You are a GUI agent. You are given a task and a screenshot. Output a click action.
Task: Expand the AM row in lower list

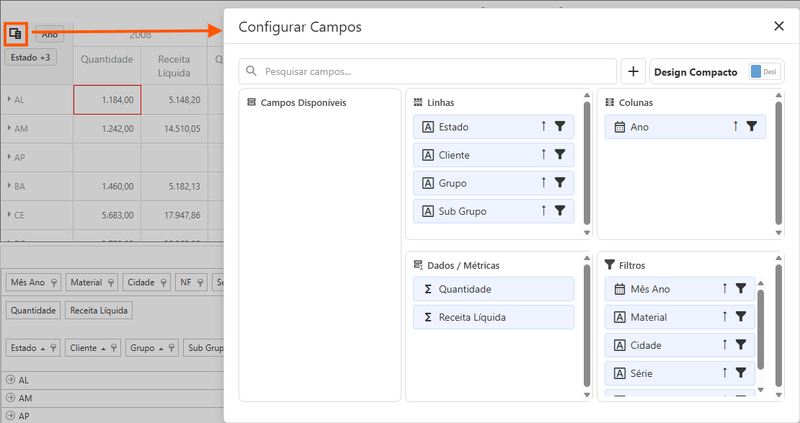10,398
